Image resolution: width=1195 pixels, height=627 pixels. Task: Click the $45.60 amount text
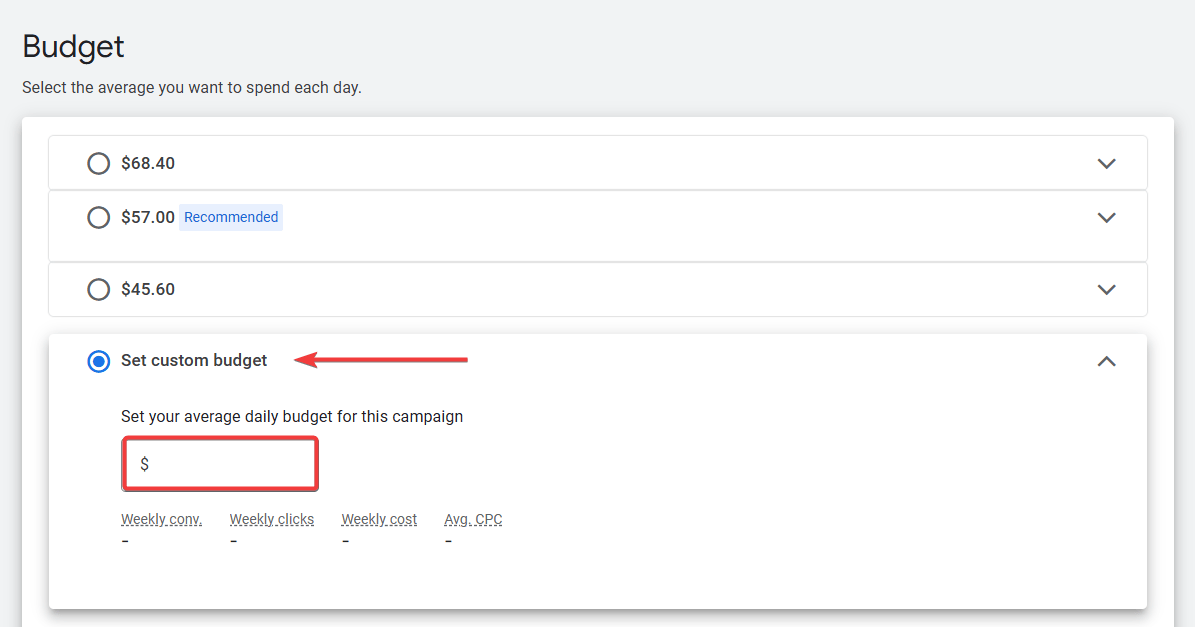(x=148, y=289)
